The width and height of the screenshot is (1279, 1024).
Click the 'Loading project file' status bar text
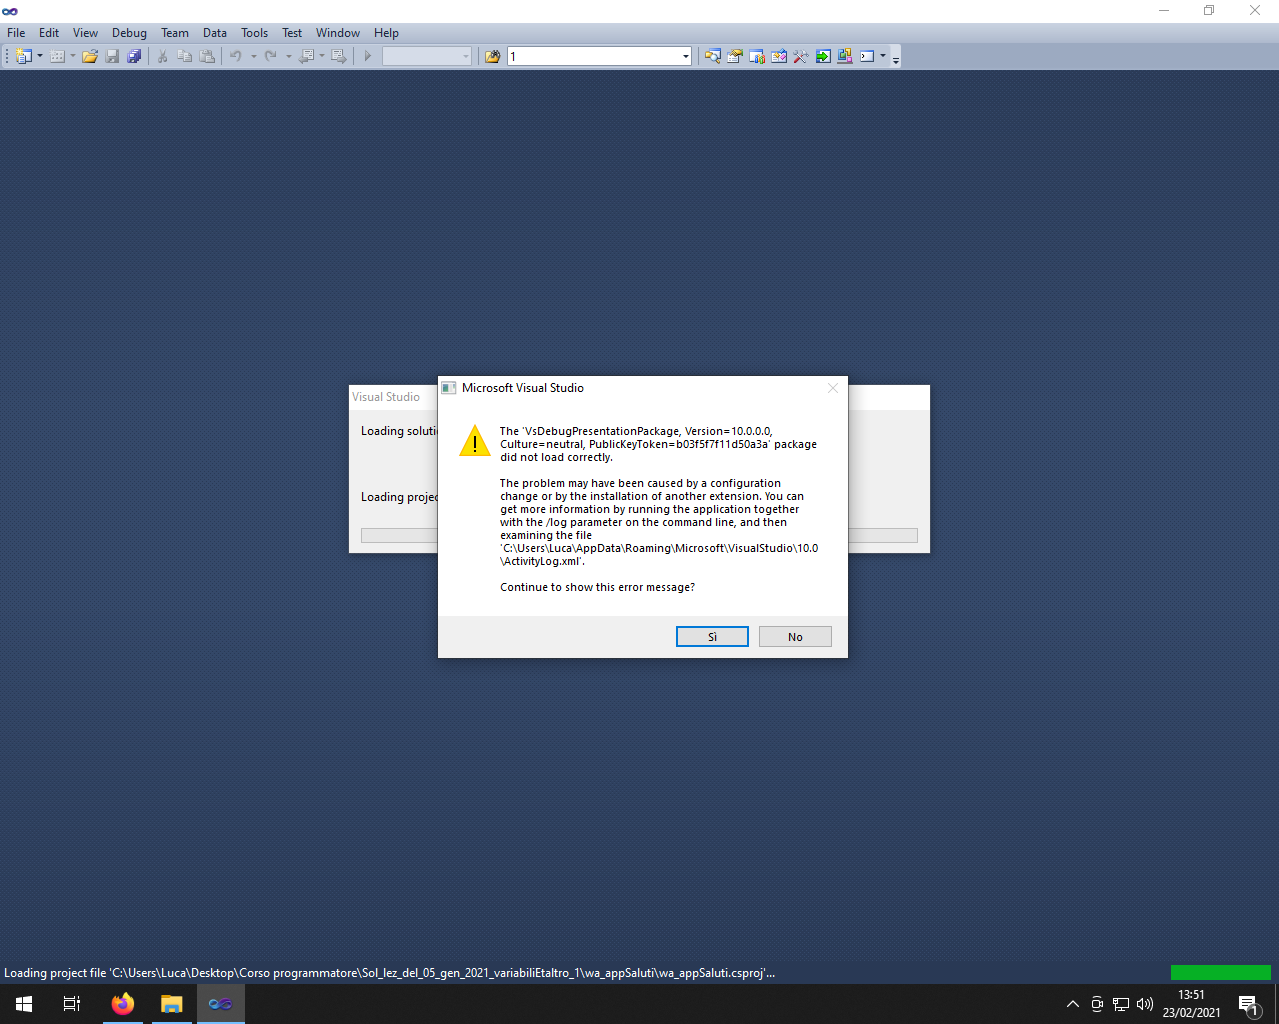click(389, 973)
